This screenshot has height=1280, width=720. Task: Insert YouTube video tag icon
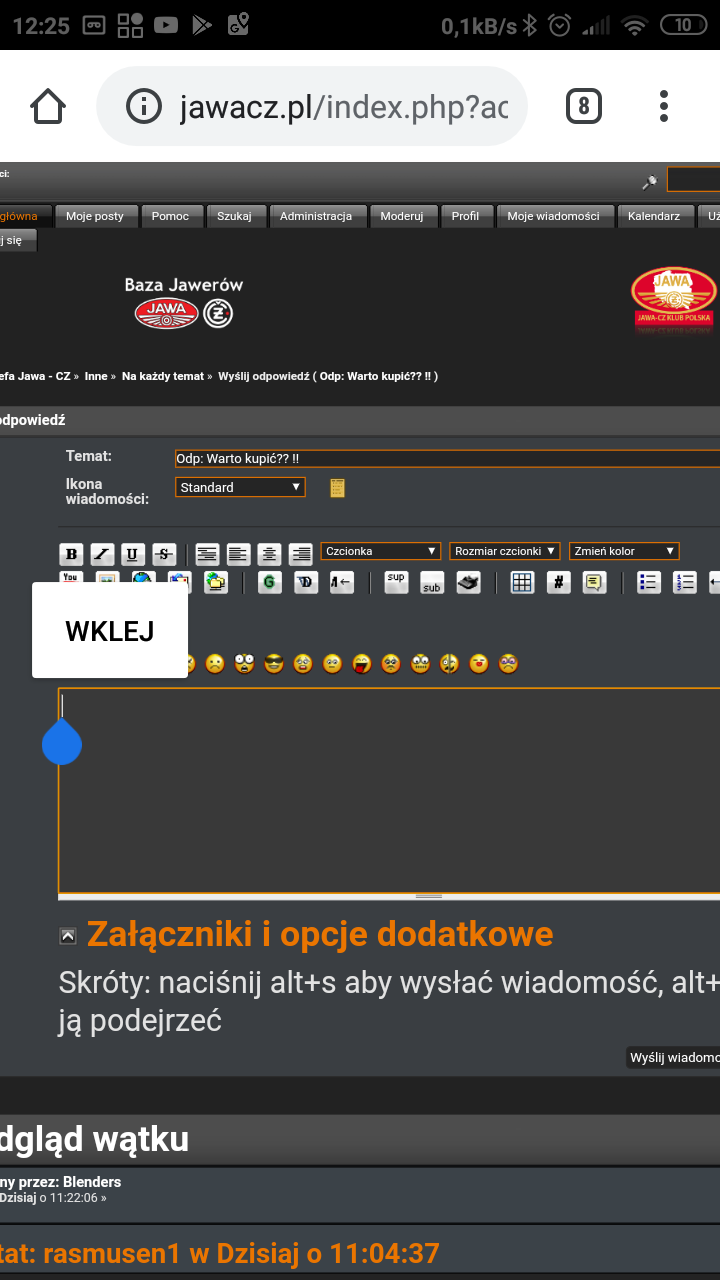coord(71,578)
